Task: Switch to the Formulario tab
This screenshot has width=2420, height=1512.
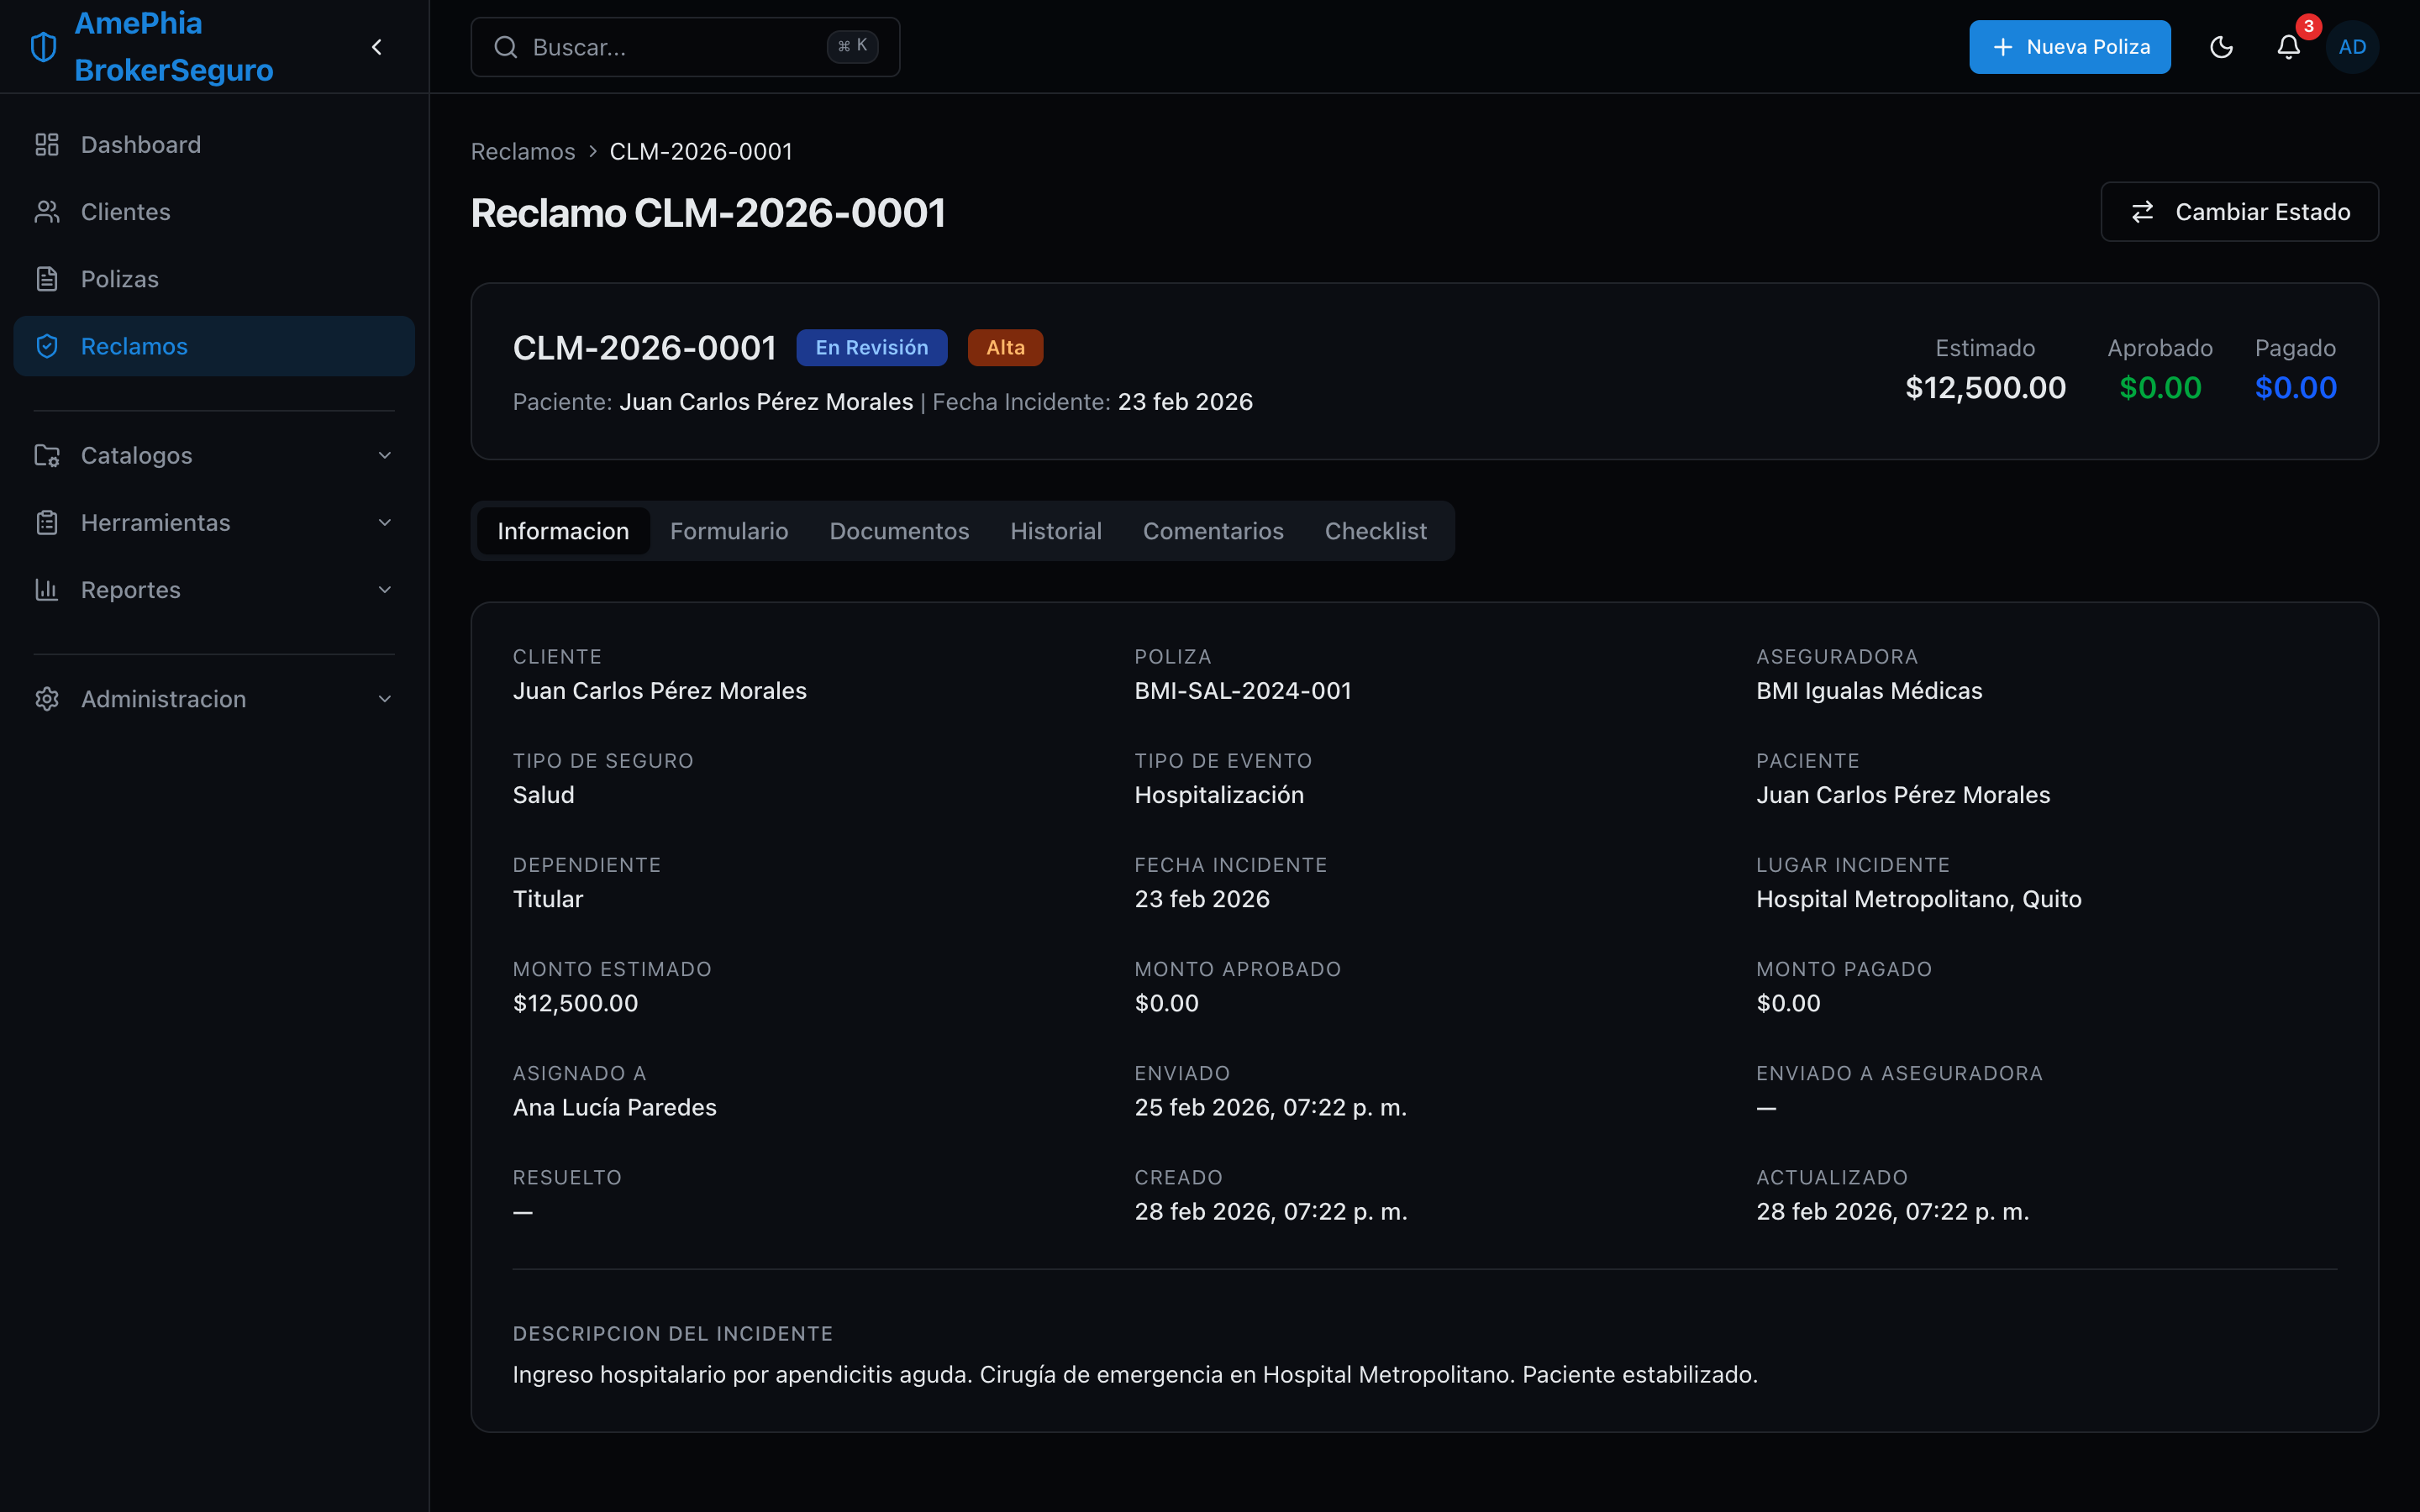Action: [729, 531]
